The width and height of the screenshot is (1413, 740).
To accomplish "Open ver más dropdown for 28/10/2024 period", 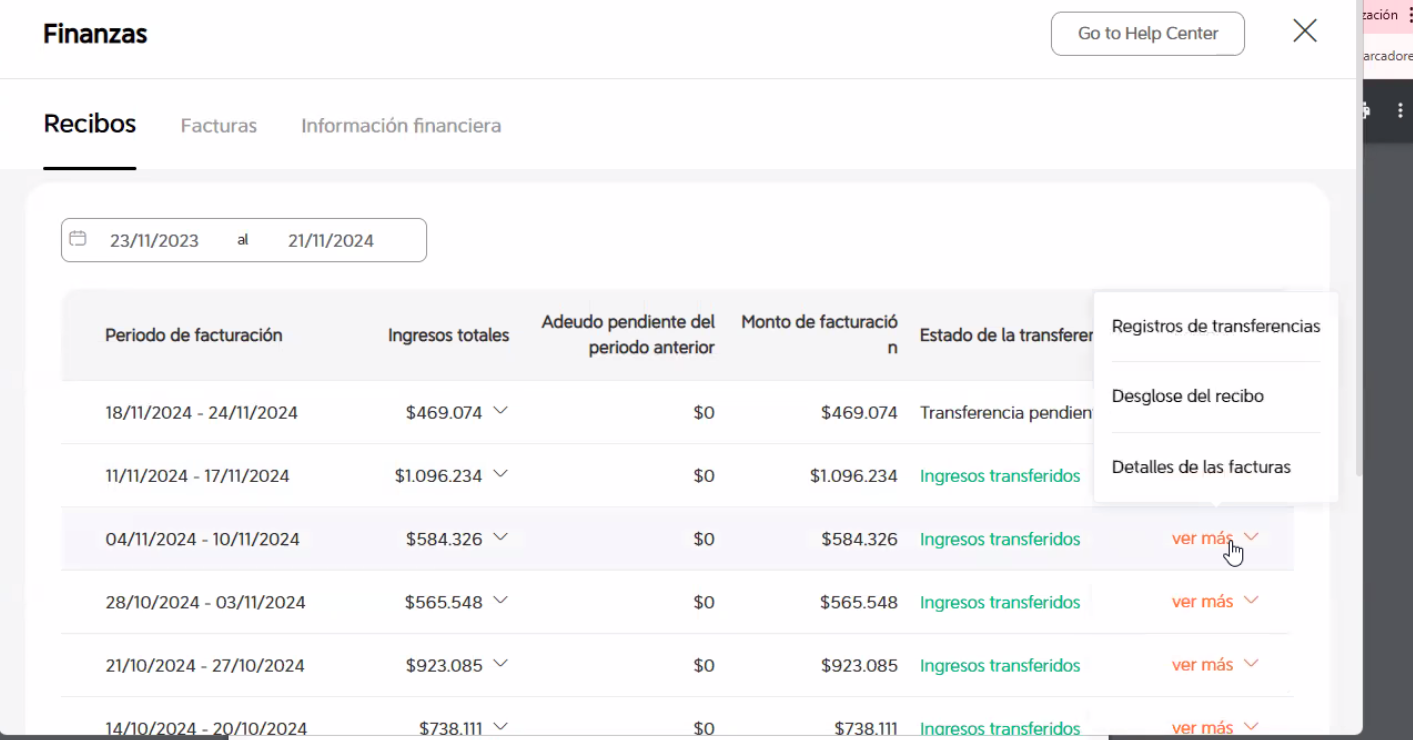I will point(1214,601).
